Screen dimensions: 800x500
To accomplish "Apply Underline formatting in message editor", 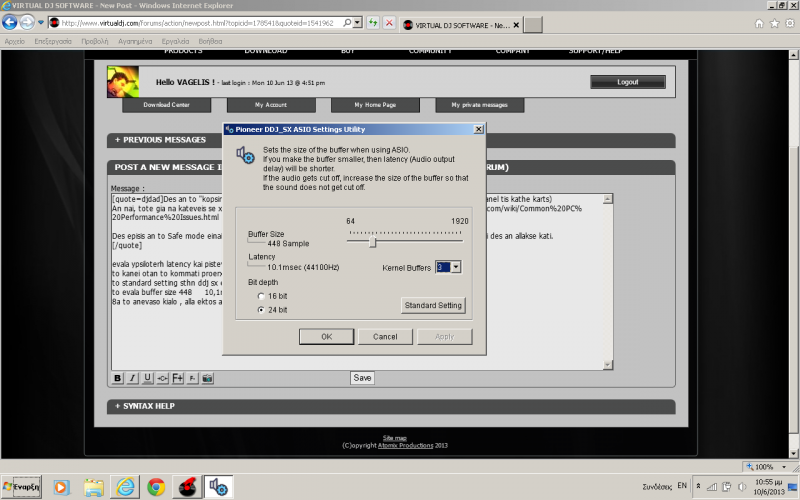I will coord(147,378).
